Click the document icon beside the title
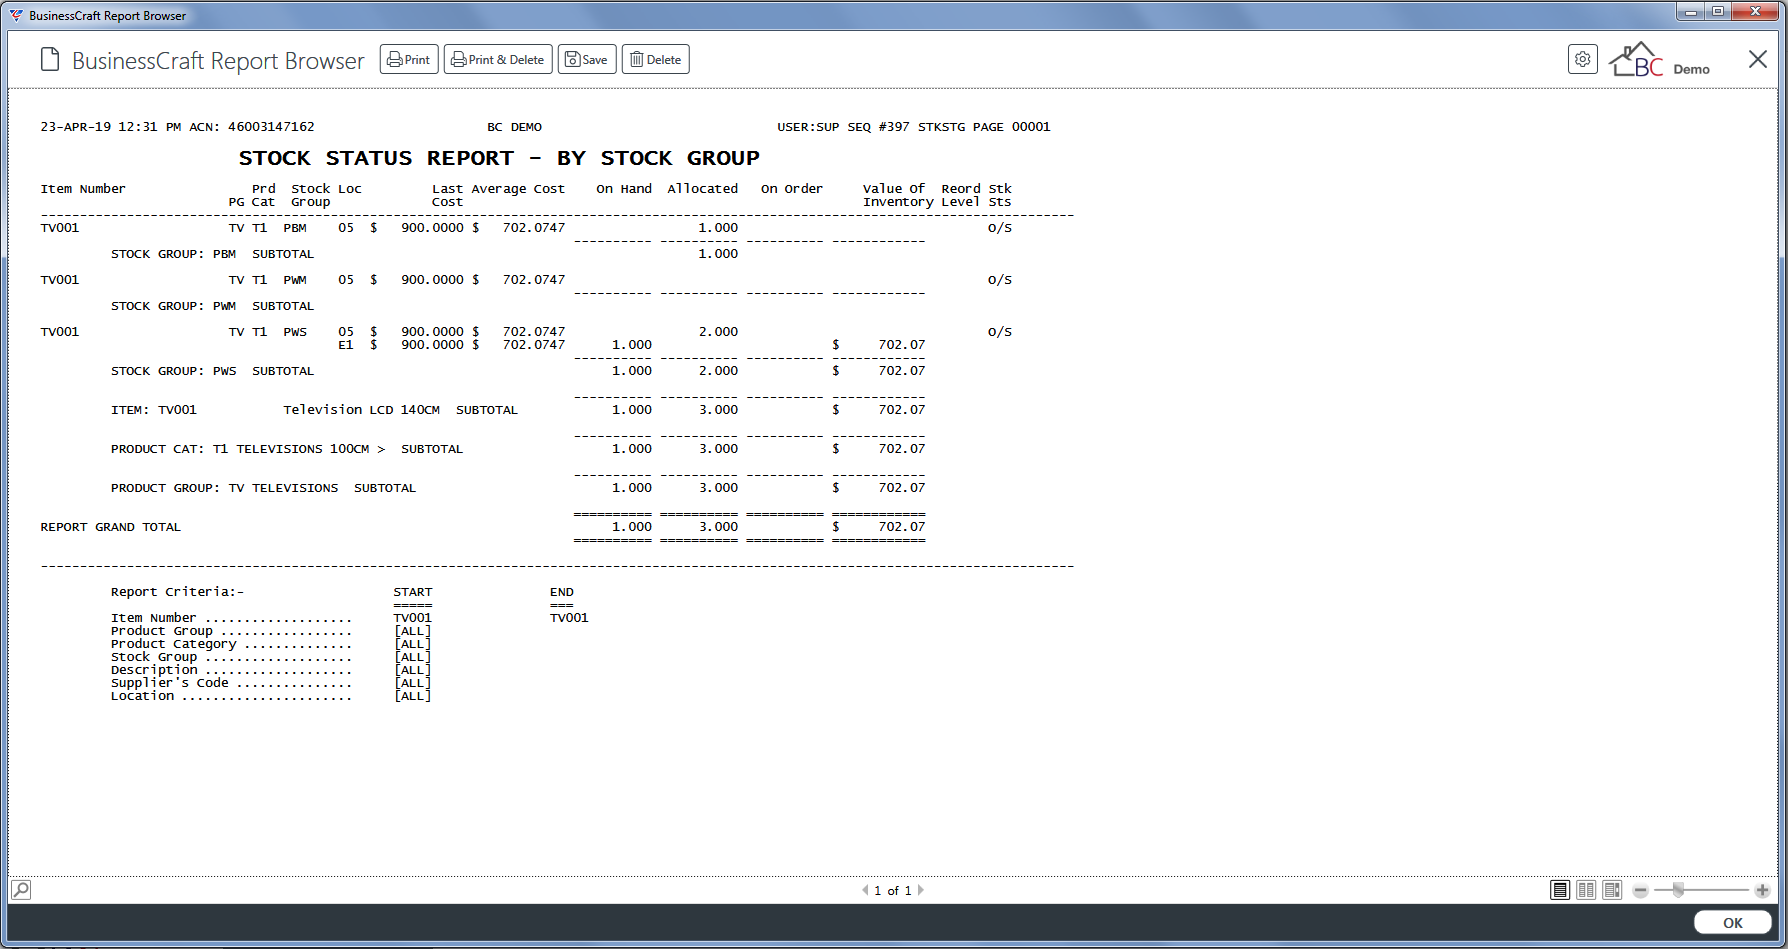The height and width of the screenshot is (949, 1788). click(x=50, y=60)
